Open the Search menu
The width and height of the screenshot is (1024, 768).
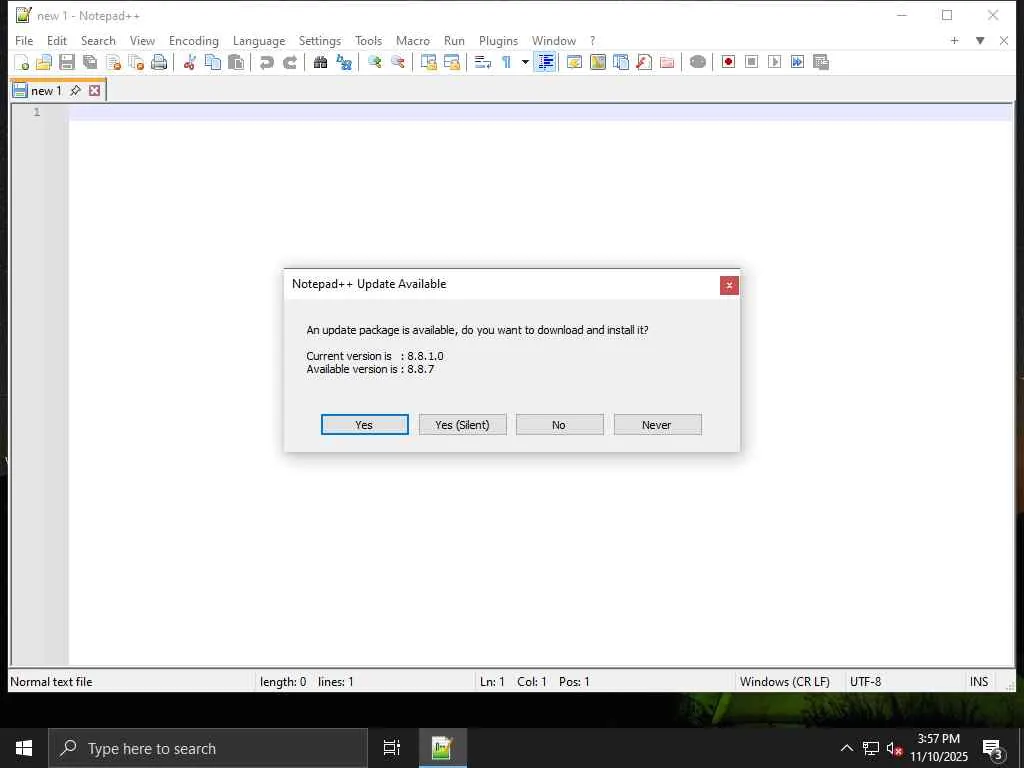click(98, 40)
